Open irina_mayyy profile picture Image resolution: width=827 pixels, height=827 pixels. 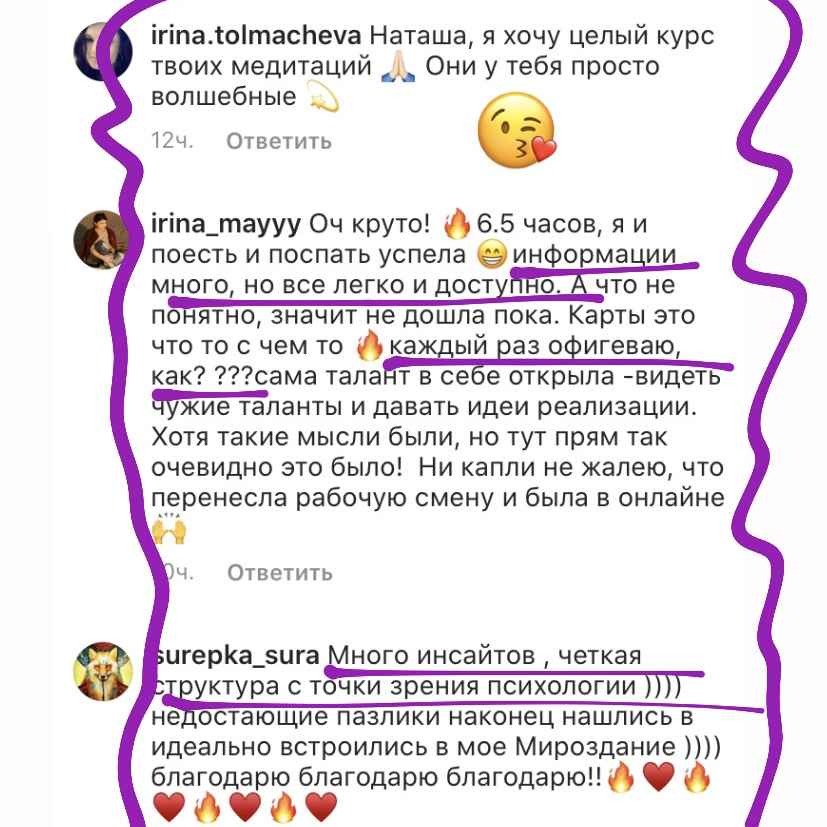102,239
